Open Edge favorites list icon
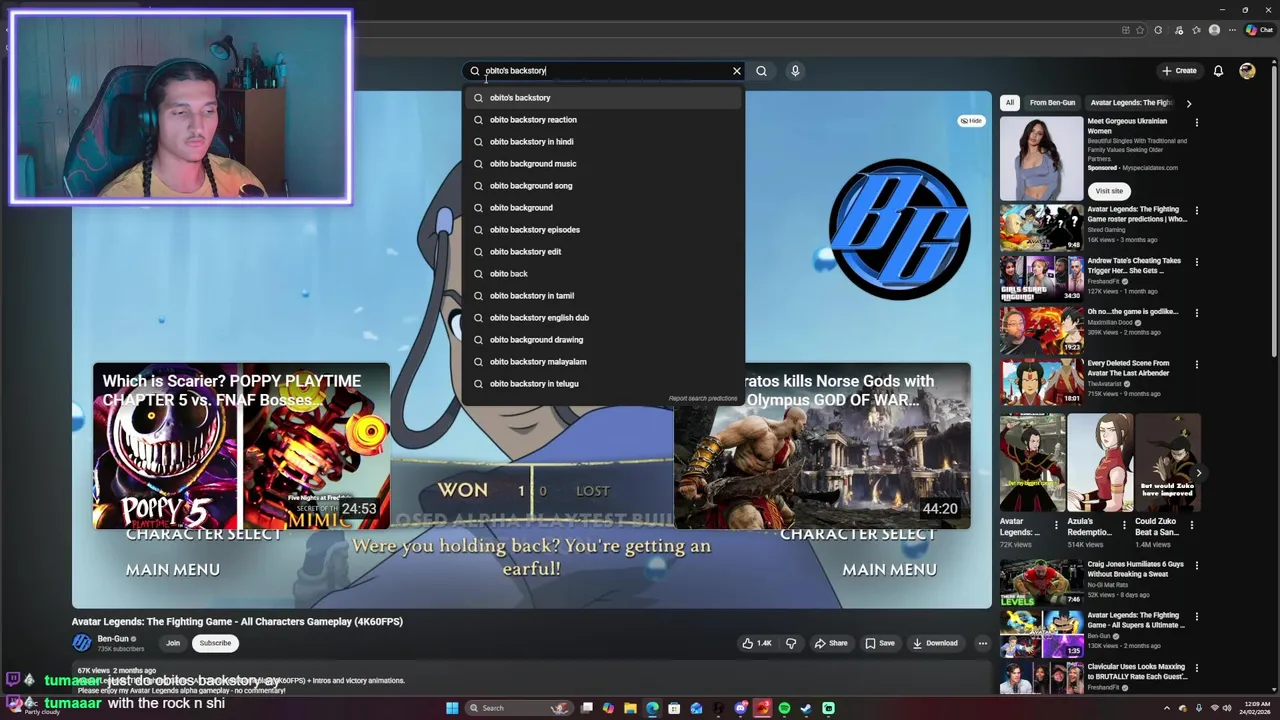Viewport: 1280px width, 720px height. (1196, 30)
